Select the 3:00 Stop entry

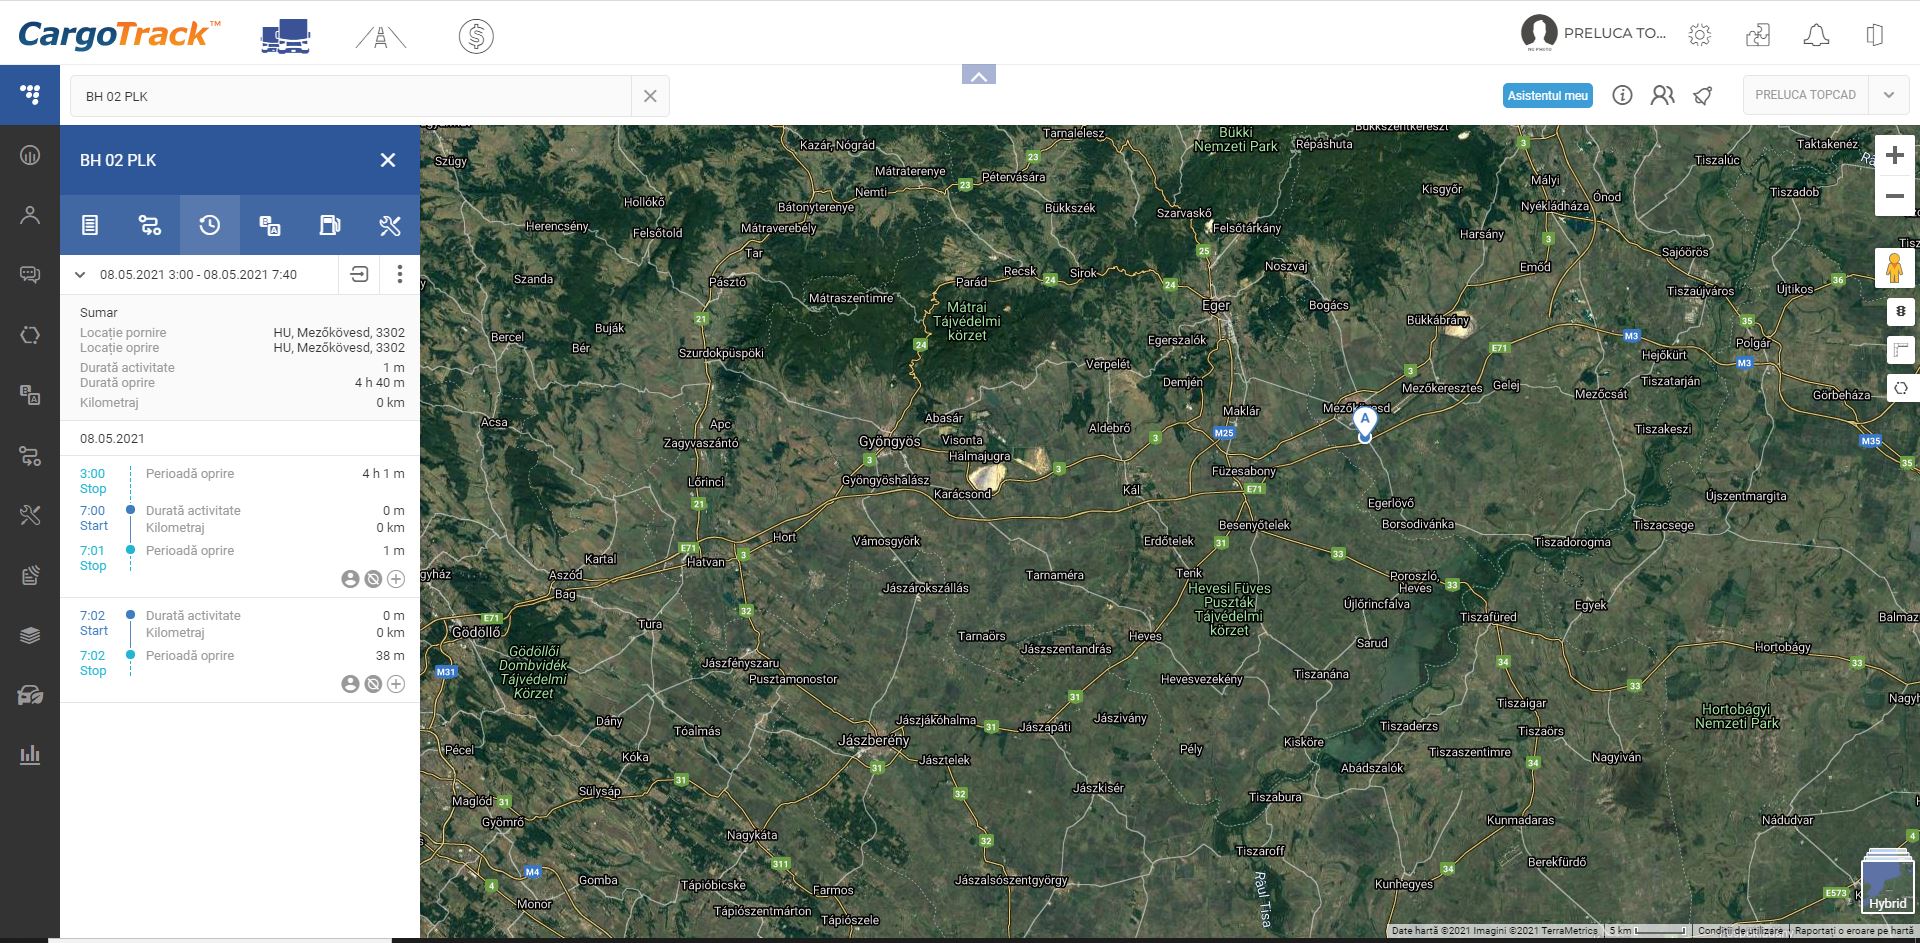(240, 481)
